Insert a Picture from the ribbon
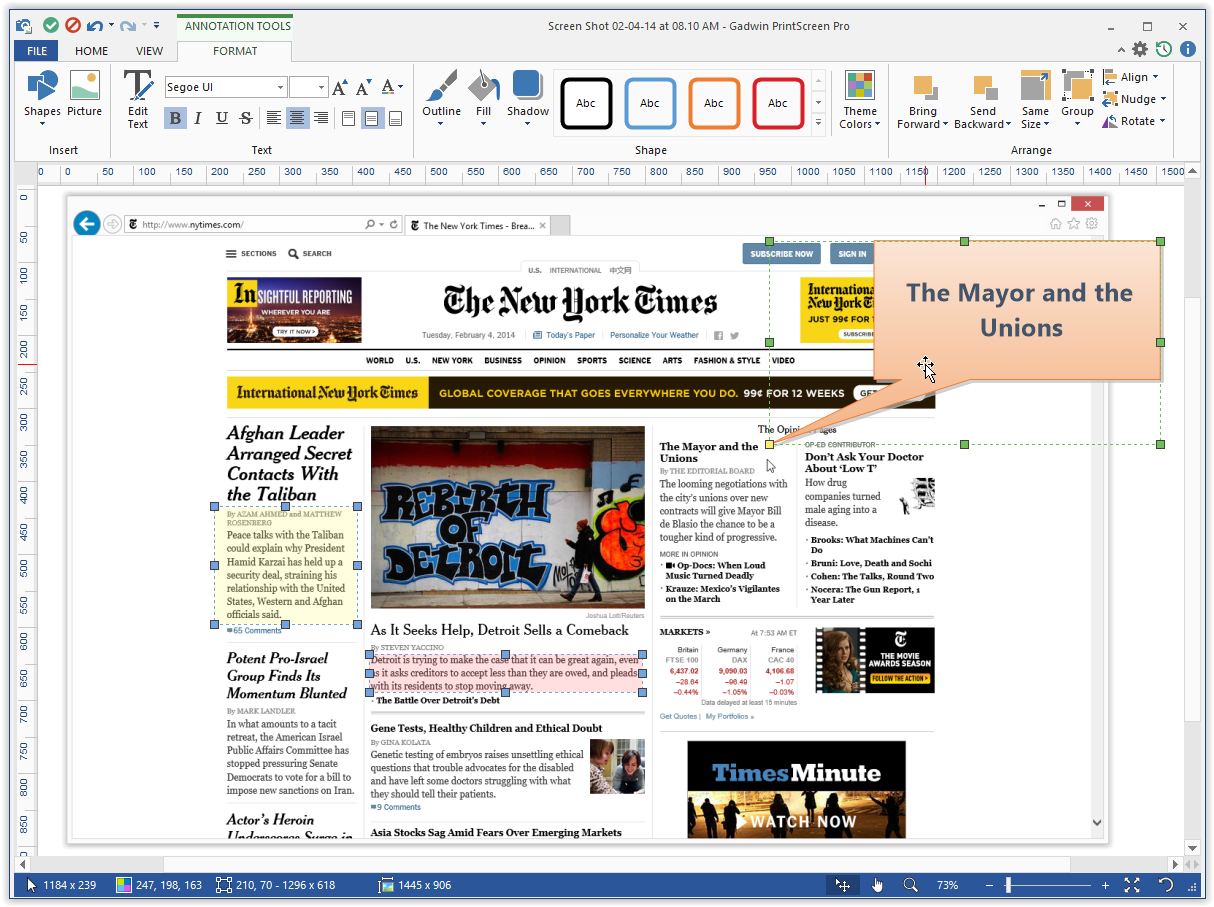The image size is (1214, 907). tap(85, 96)
